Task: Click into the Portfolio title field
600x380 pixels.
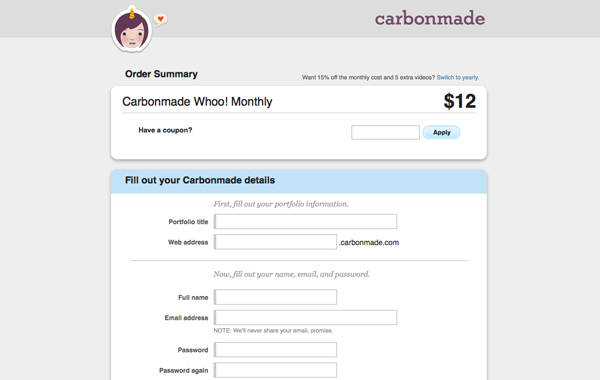Action: (x=305, y=222)
